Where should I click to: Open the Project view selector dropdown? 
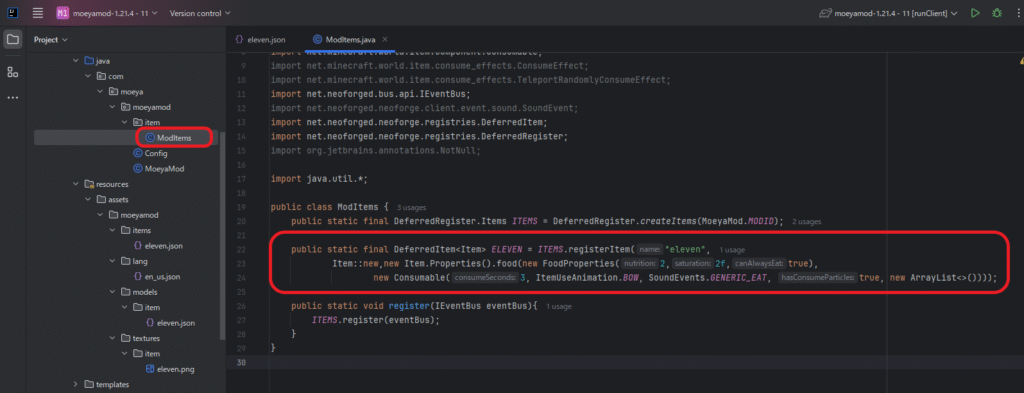coord(51,40)
